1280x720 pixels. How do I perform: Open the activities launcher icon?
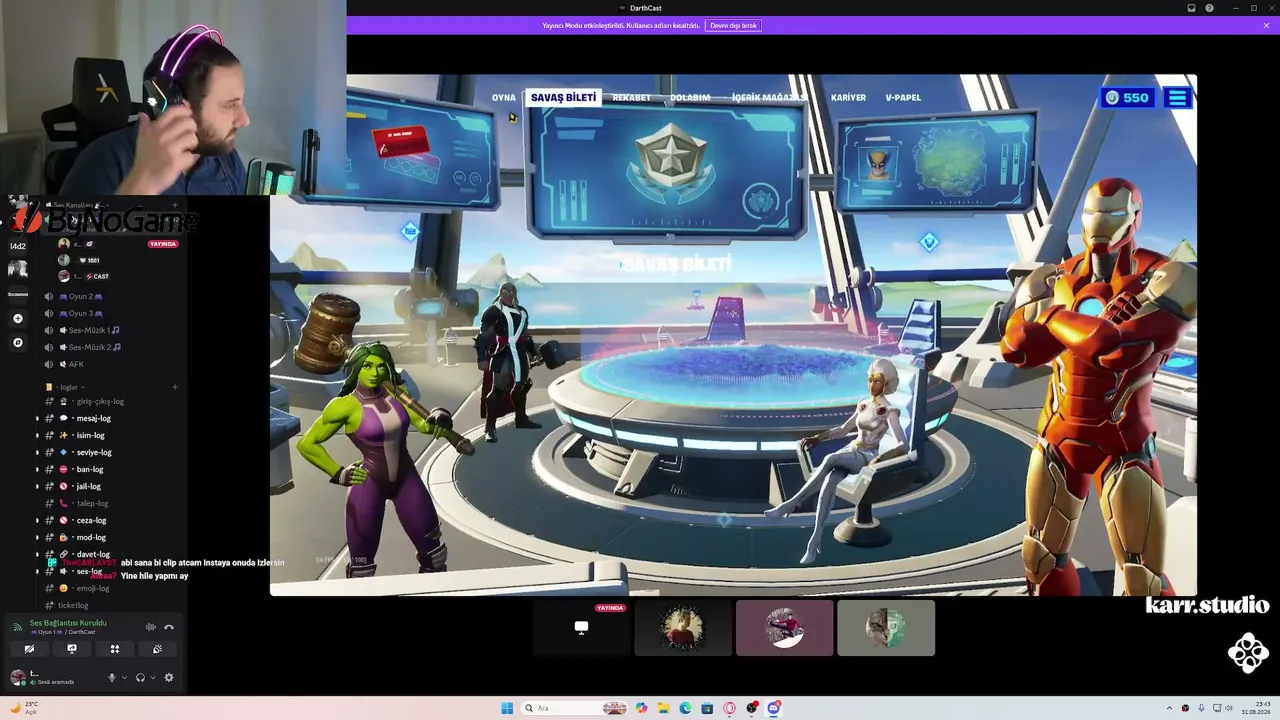pyautogui.click(x=115, y=649)
